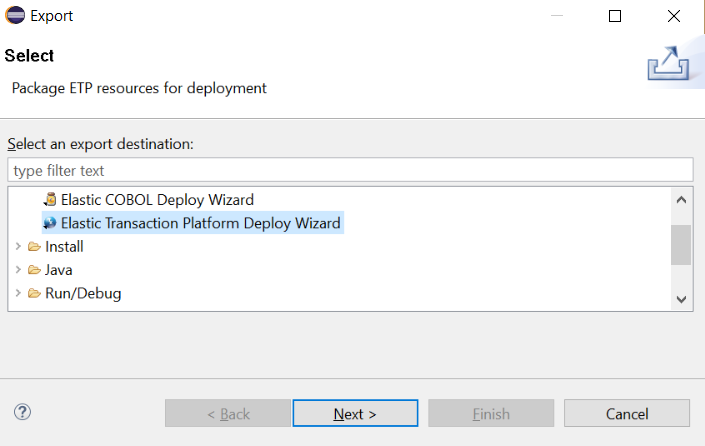Dismiss the dialog with Cancel

coord(627,413)
